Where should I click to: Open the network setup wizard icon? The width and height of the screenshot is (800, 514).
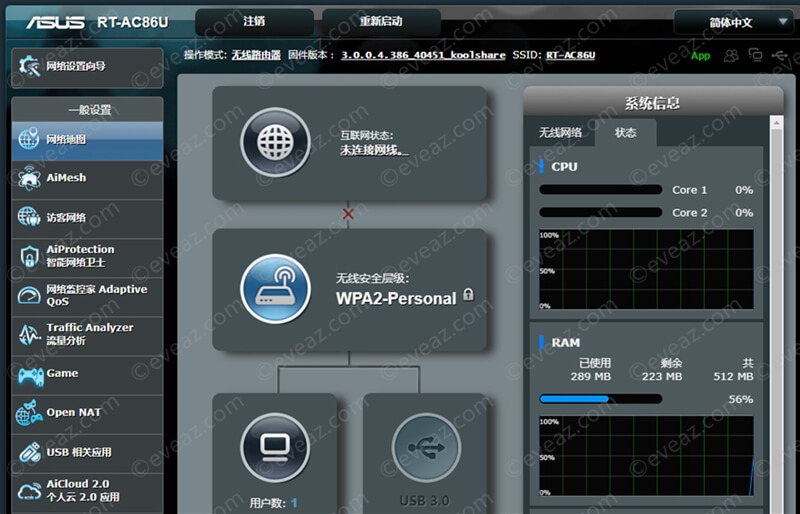[29, 66]
